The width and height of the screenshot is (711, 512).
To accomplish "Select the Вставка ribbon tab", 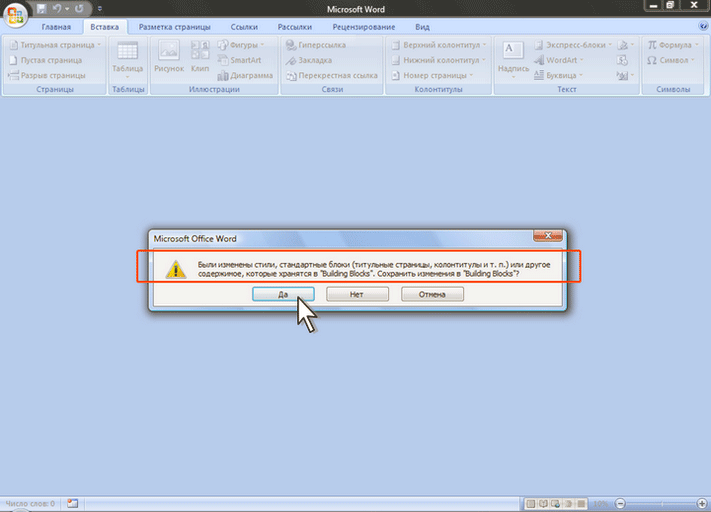I will point(105,27).
